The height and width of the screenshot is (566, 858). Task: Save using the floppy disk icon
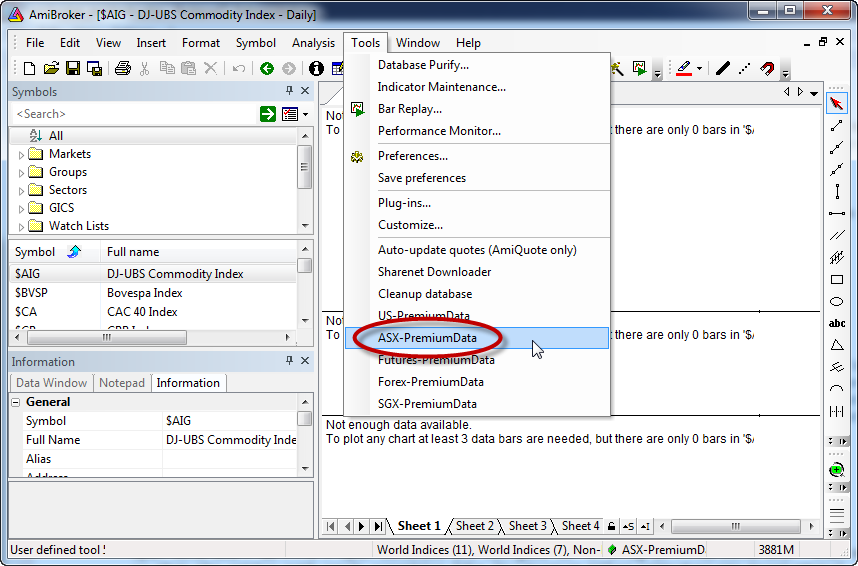coord(73,68)
